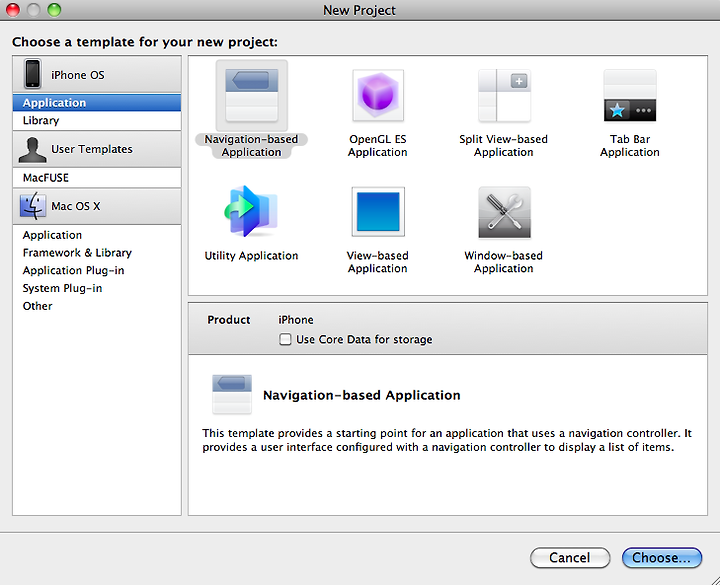Click the Mac OS X section header label
Viewport: 720px width, 585px height.
point(76,206)
